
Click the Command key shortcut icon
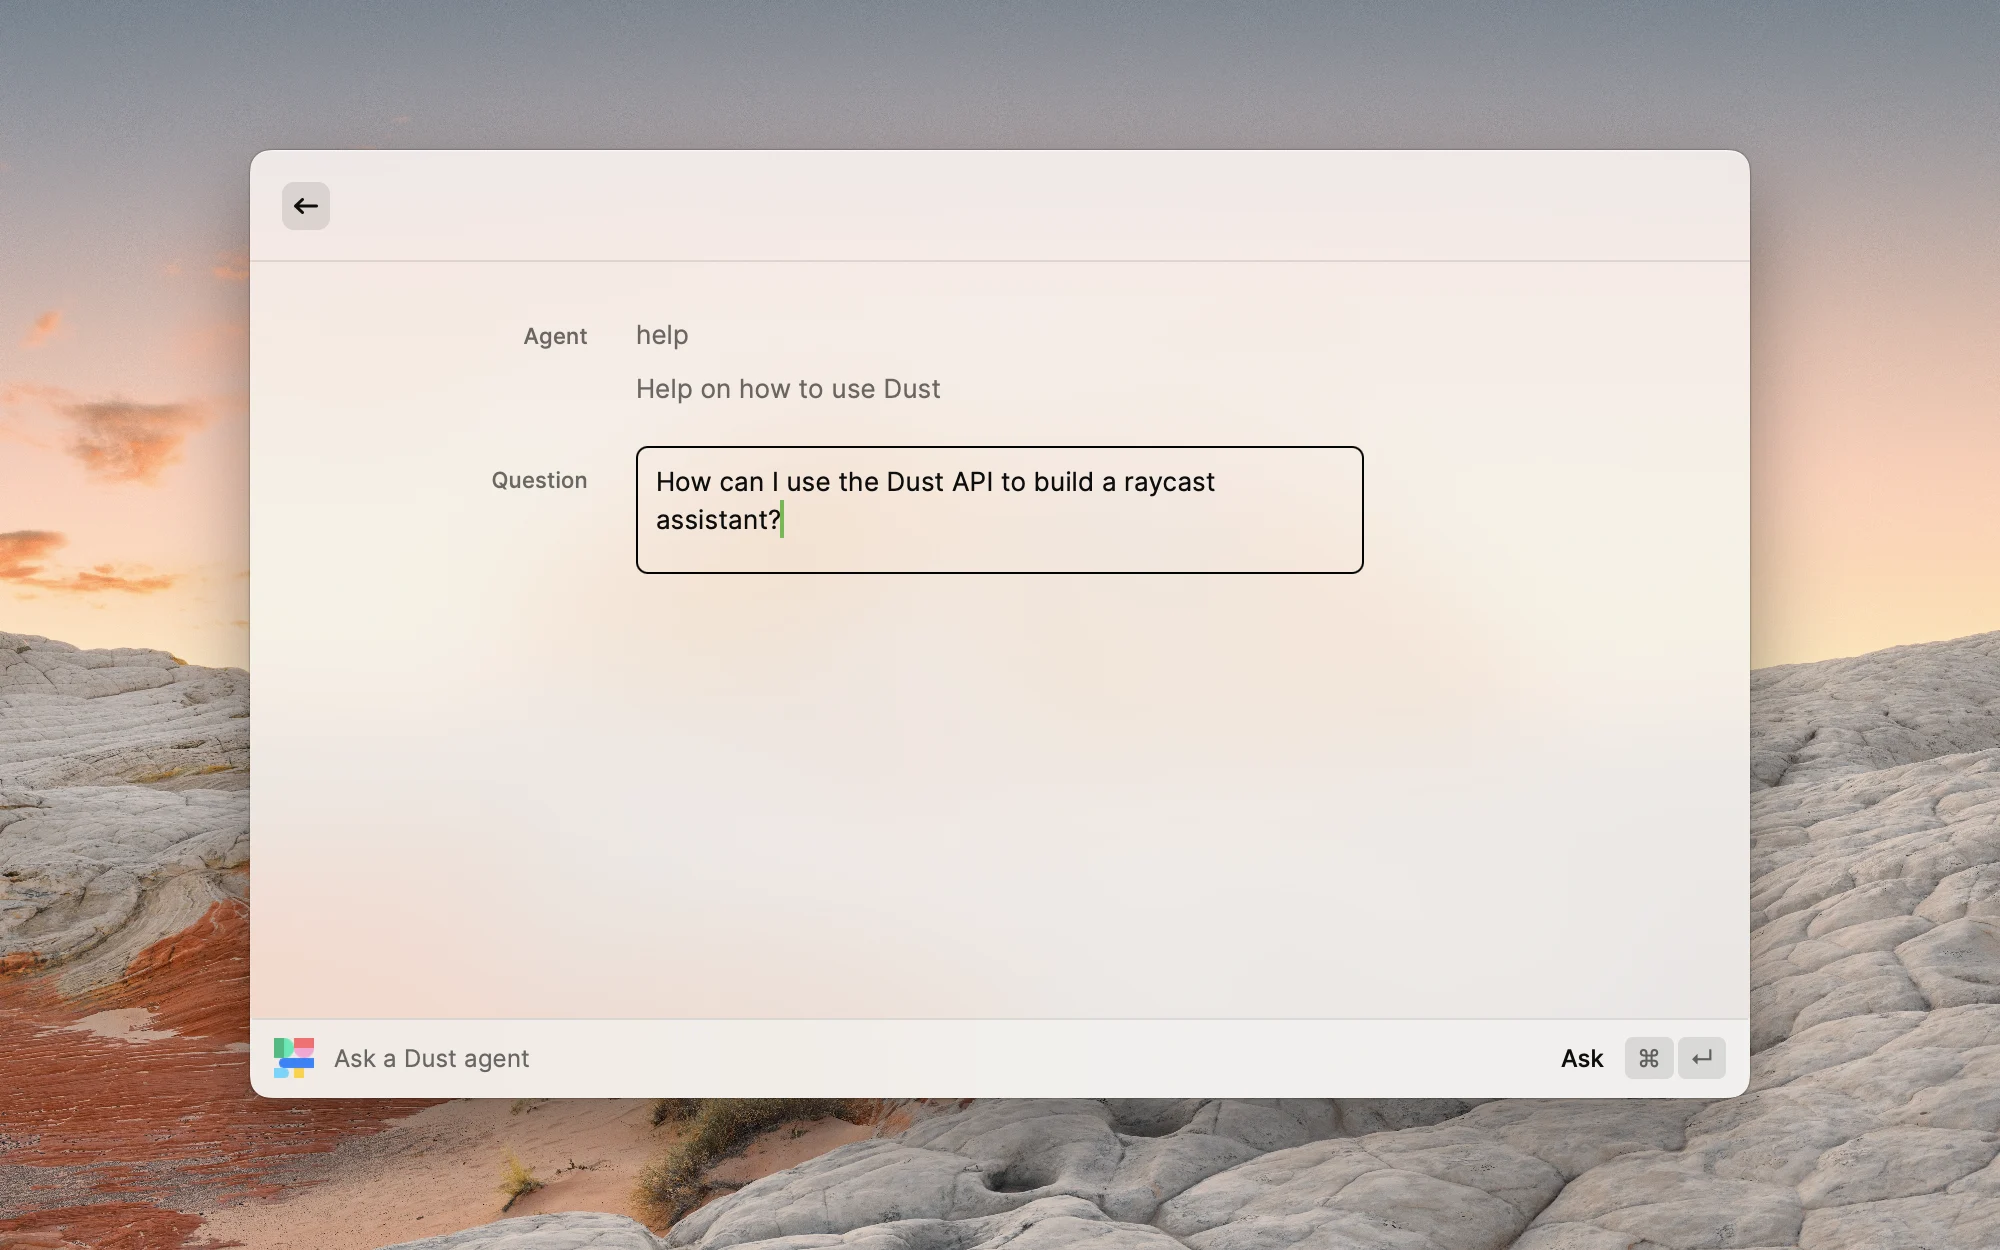1648,1058
